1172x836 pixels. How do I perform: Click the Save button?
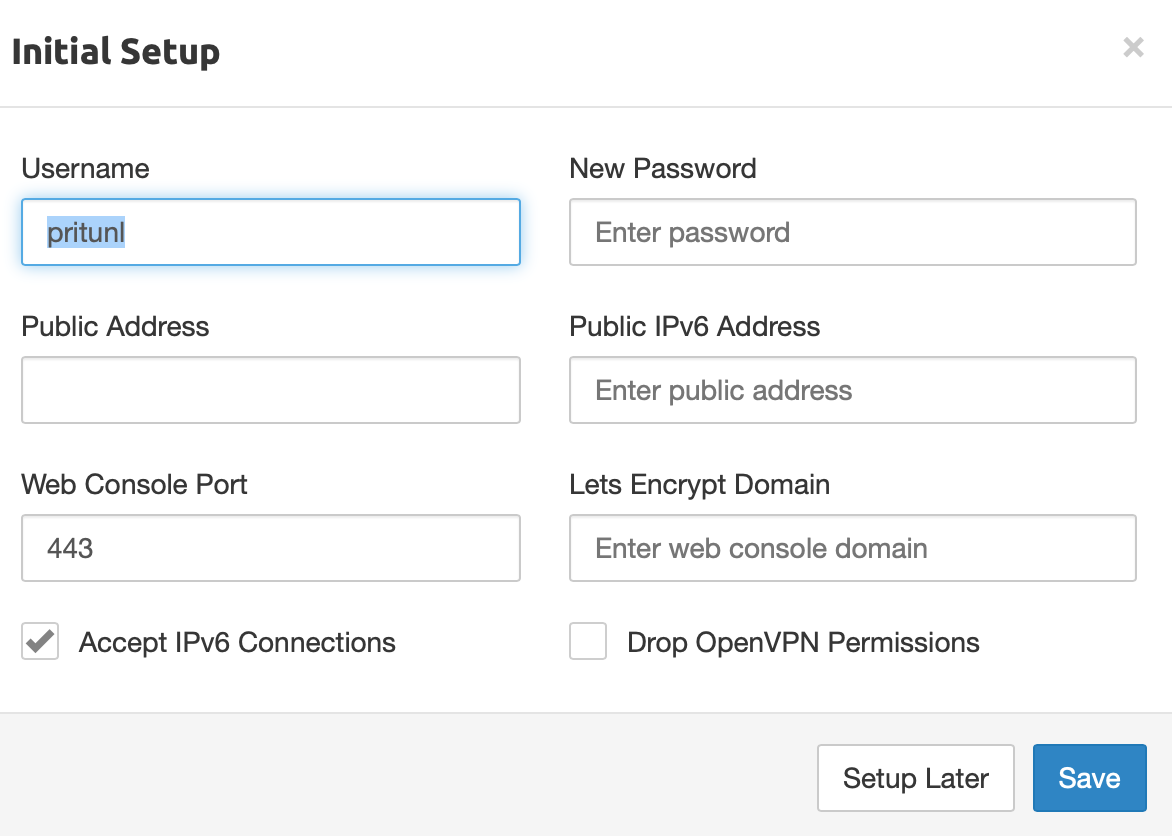(1089, 778)
